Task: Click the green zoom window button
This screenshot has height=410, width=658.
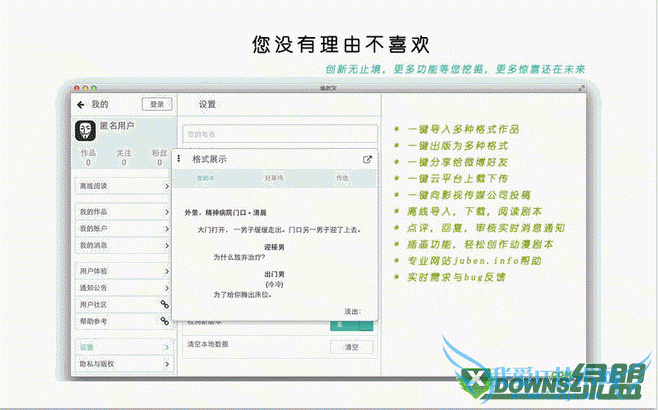Action: click(94, 88)
